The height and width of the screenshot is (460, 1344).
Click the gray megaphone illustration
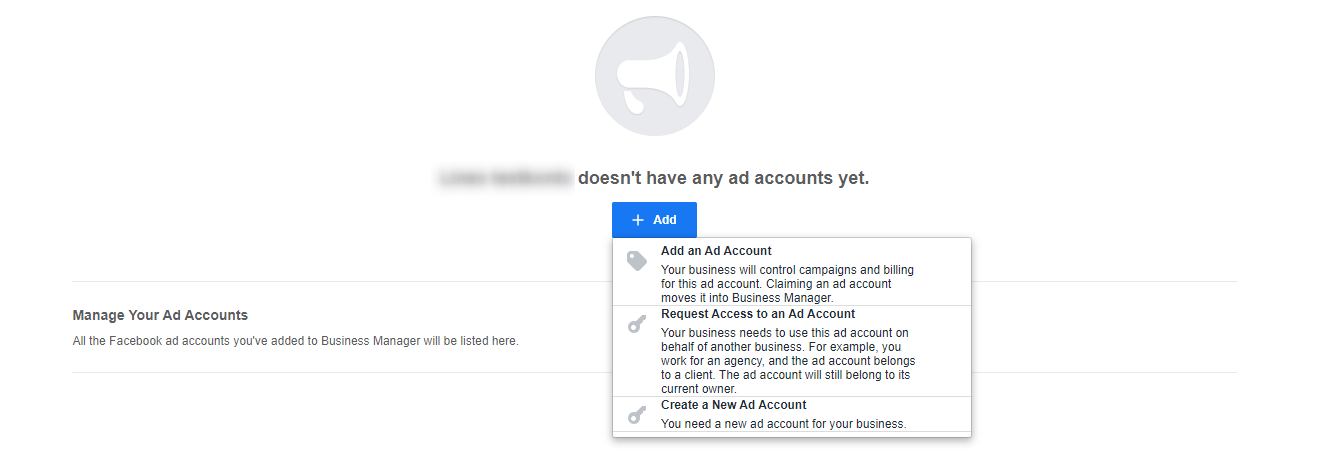(655, 76)
